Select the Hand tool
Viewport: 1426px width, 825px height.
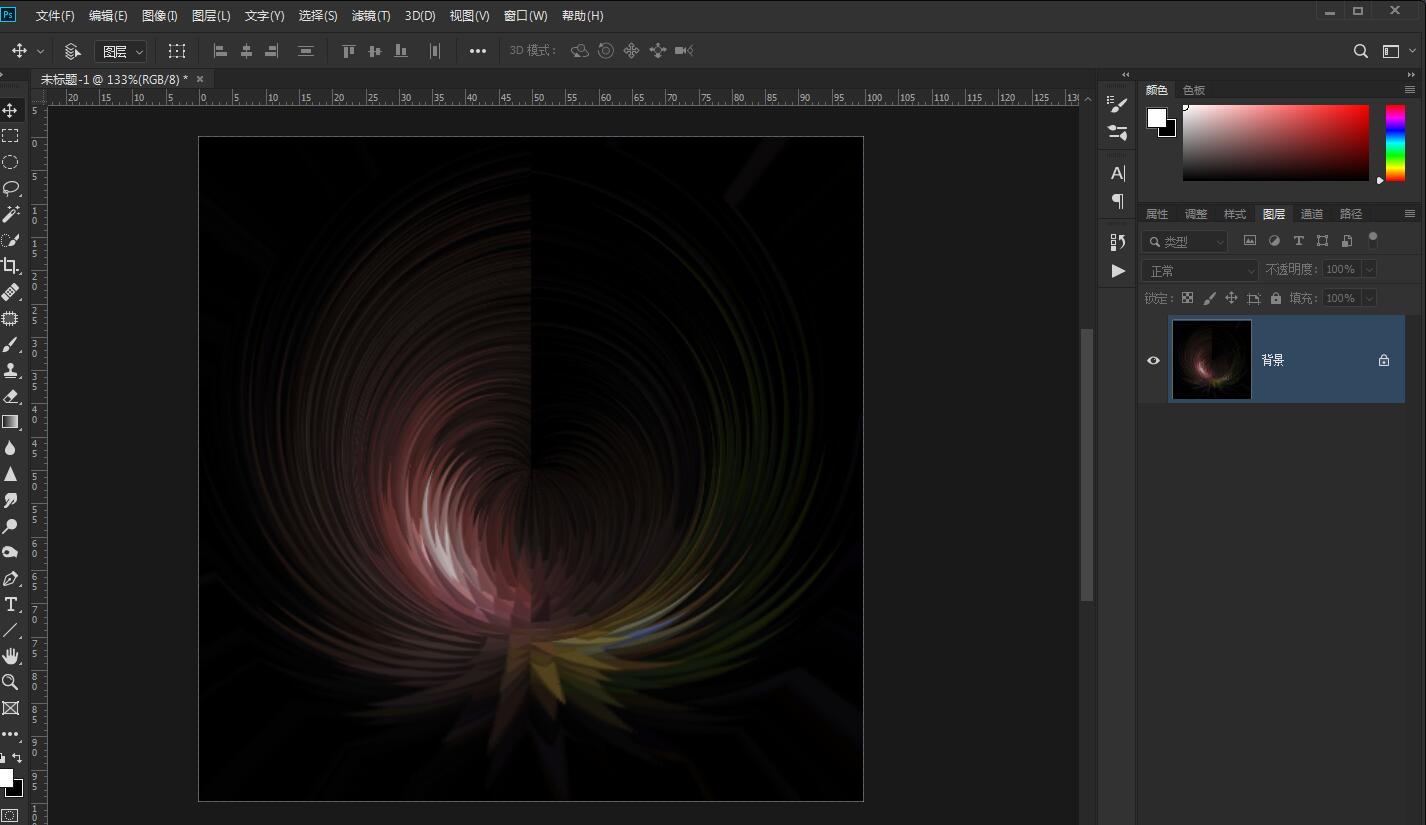[11, 656]
